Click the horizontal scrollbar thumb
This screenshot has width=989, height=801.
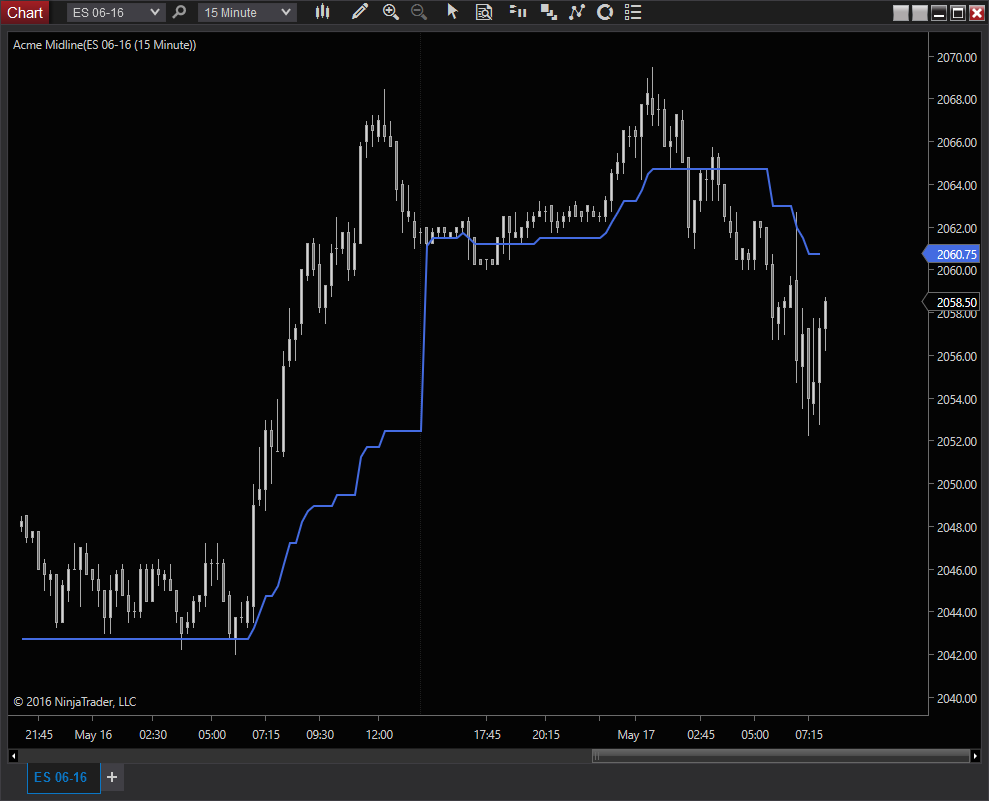tap(781, 756)
